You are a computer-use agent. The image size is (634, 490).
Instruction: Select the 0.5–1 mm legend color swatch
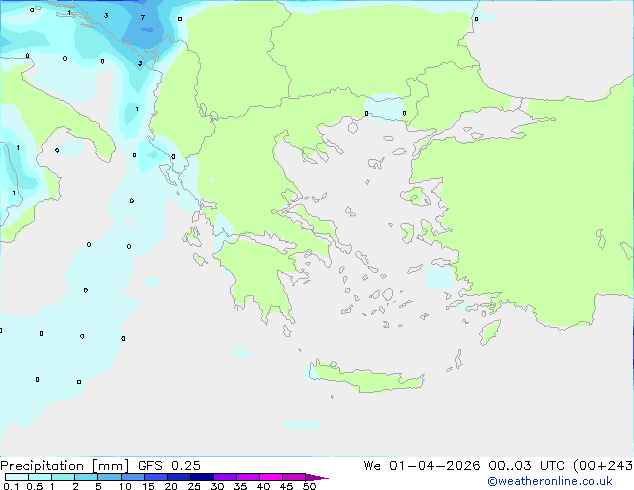40,477
